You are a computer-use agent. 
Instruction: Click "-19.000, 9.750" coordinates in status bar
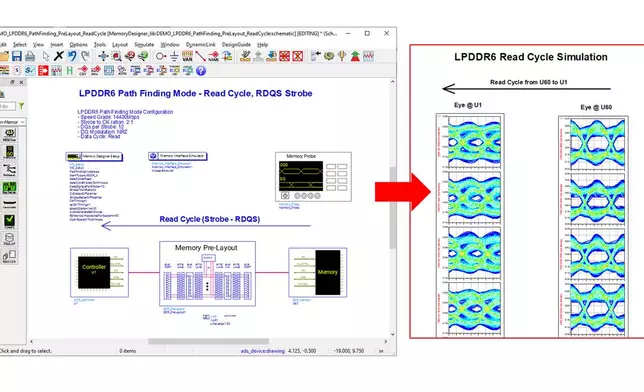[x=349, y=351]
